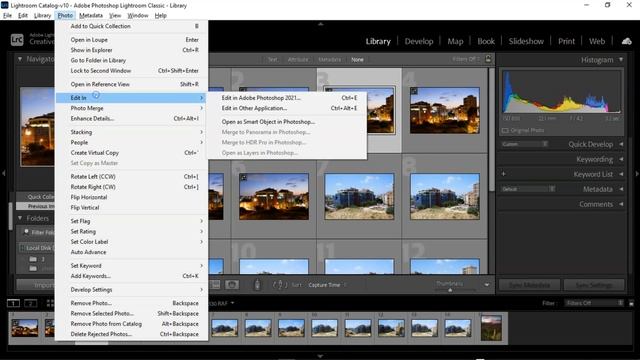
Task: Select Metadata filter in Library Filter bar
Action: tap(329, 60)
